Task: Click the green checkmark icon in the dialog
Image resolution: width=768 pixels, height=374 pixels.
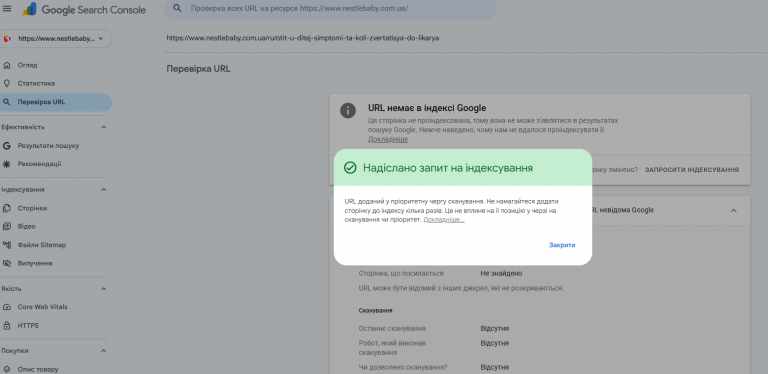Action: pos(350,168)
